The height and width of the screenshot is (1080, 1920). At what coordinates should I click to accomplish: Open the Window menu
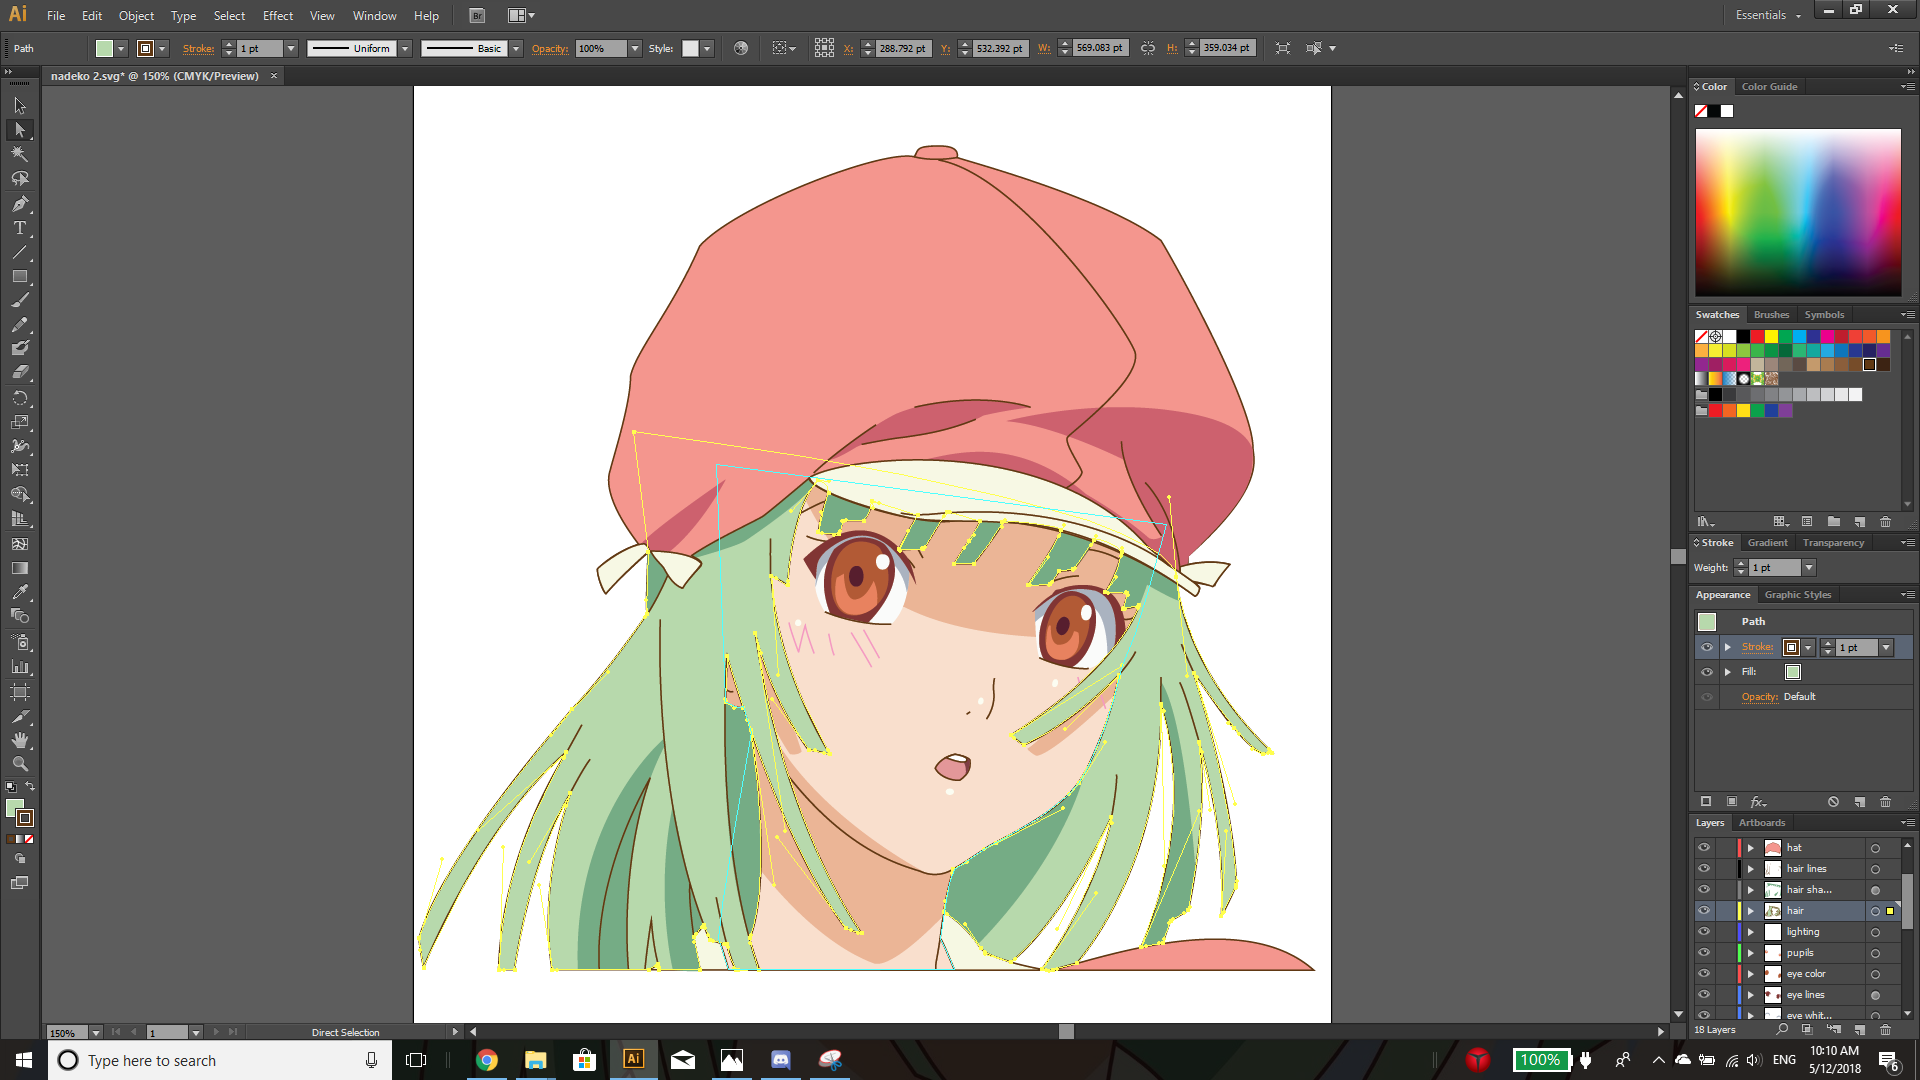click(374, 16)
